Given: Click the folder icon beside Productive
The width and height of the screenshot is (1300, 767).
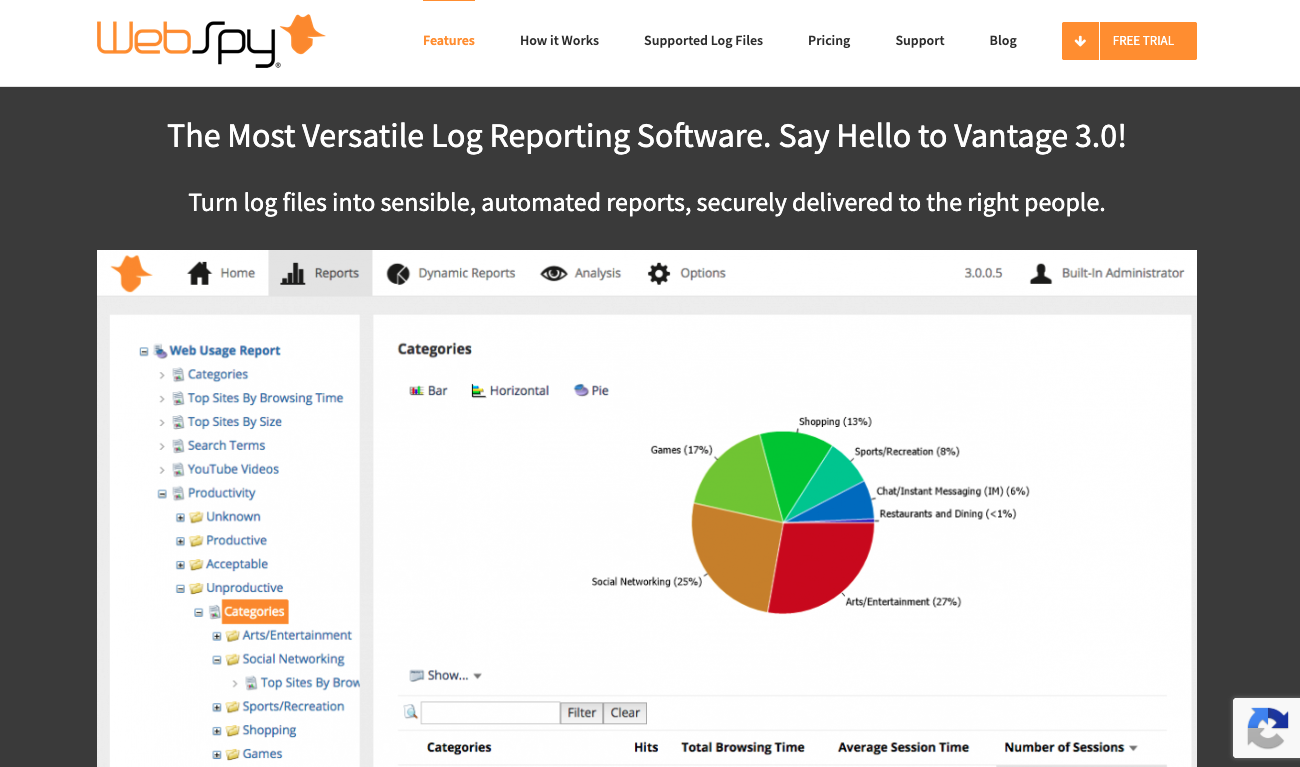Looking at the screenshot, I should click(x=197, y=541).
